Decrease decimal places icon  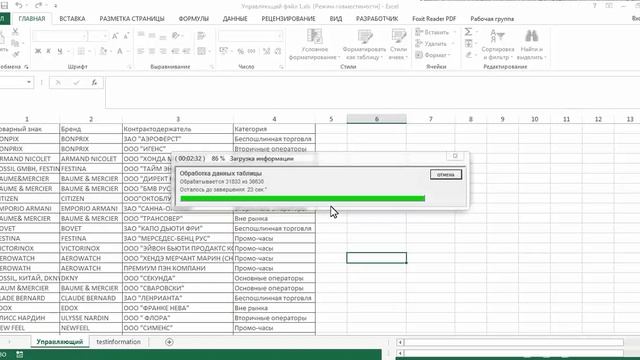(x=278, y=51)
